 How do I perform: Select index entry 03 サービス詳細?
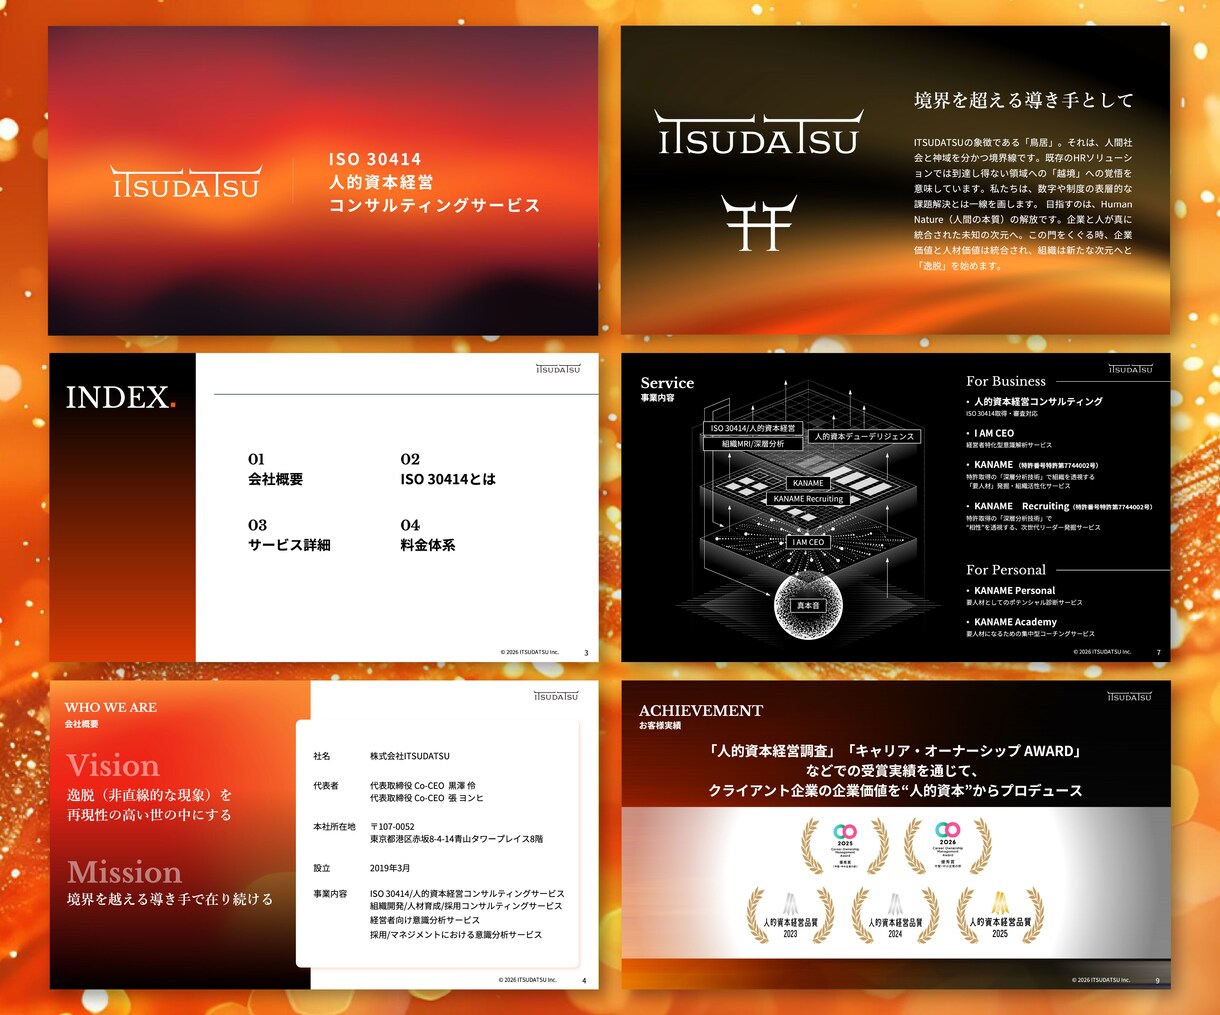pos(289,535)
